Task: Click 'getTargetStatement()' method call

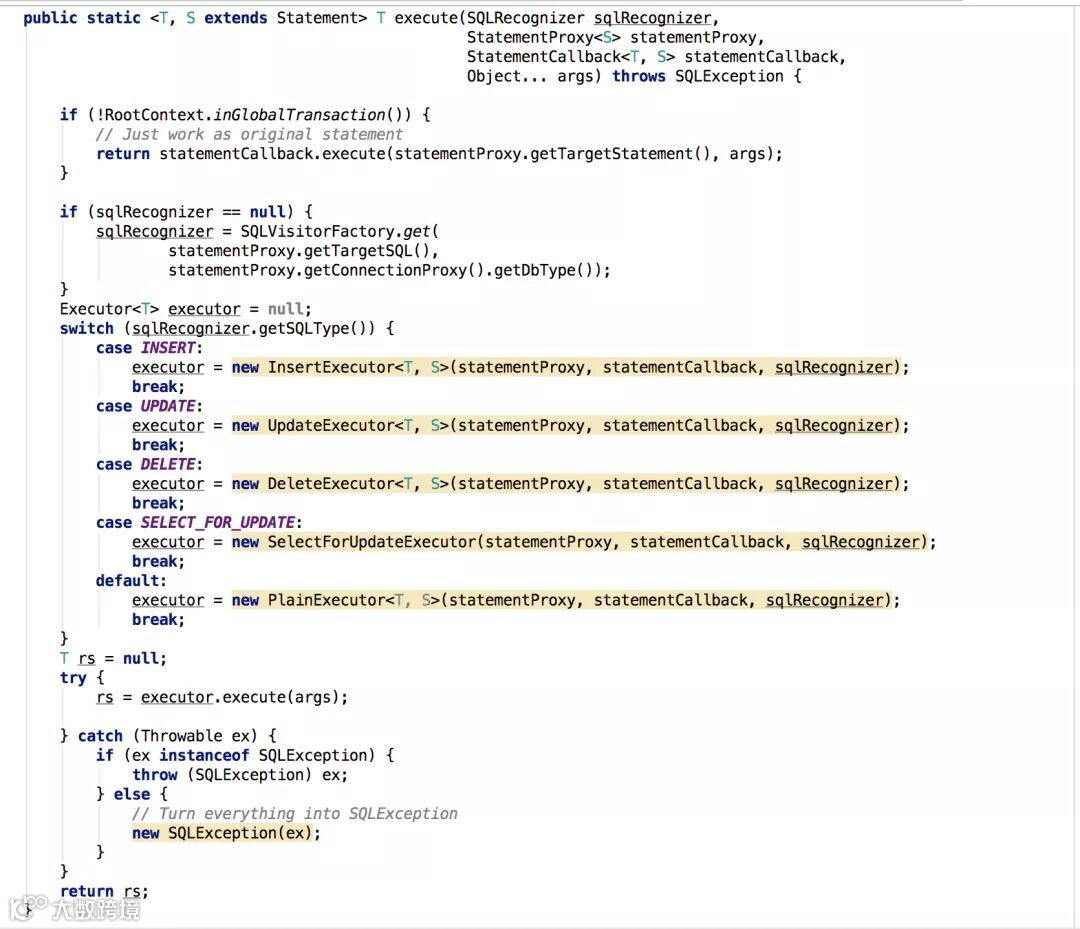Action: point(619,154)
